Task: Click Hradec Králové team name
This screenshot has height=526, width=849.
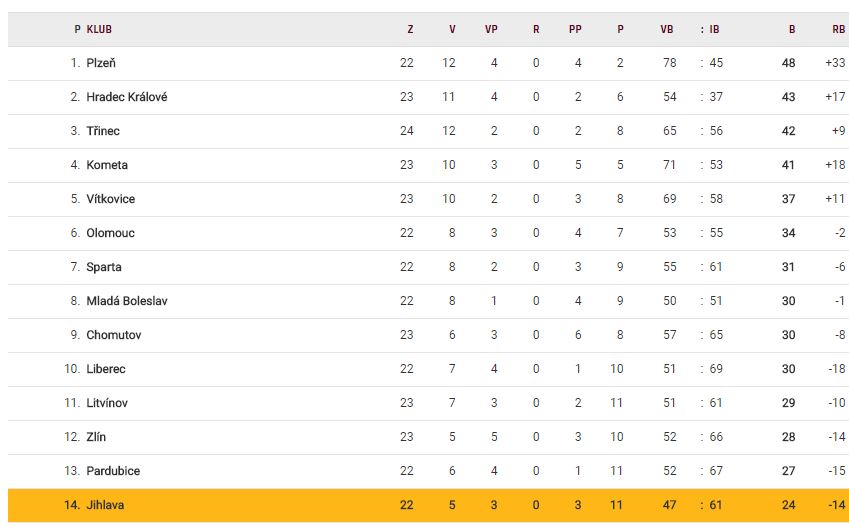Action: [x=126, y=97]
